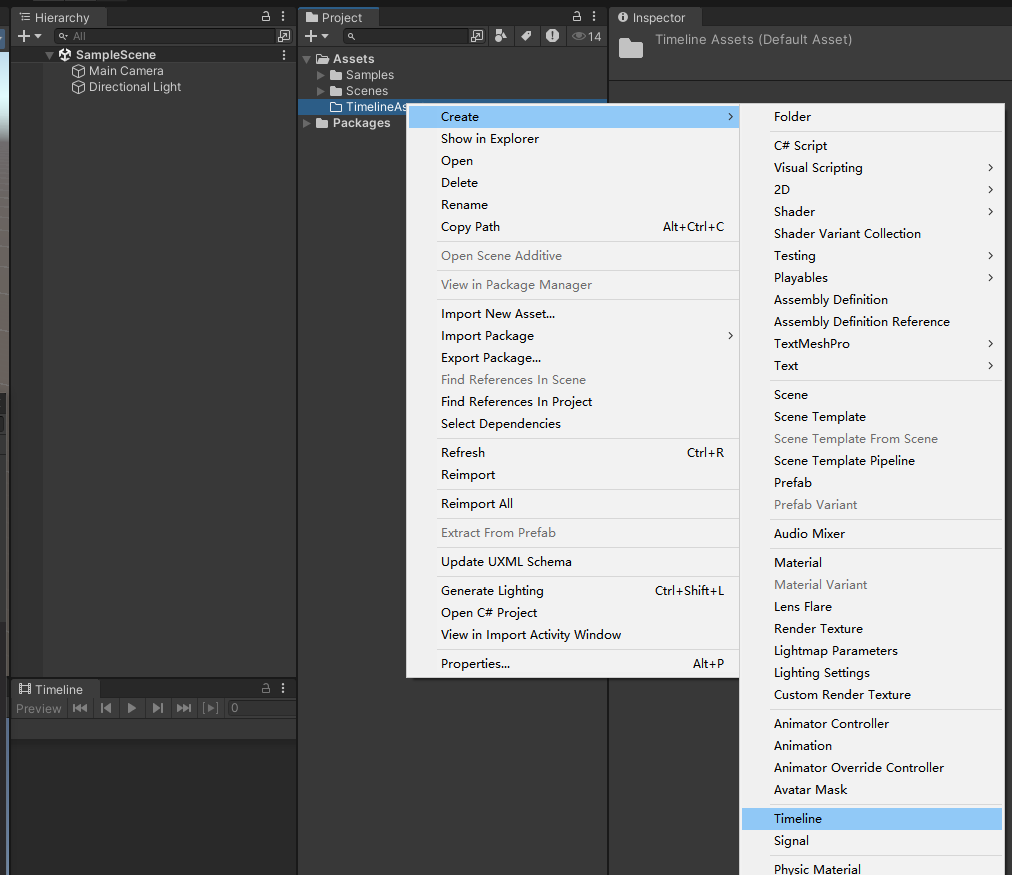Select C# Script in the Create submenu
Screen dimensions: 1012x875
800,146
